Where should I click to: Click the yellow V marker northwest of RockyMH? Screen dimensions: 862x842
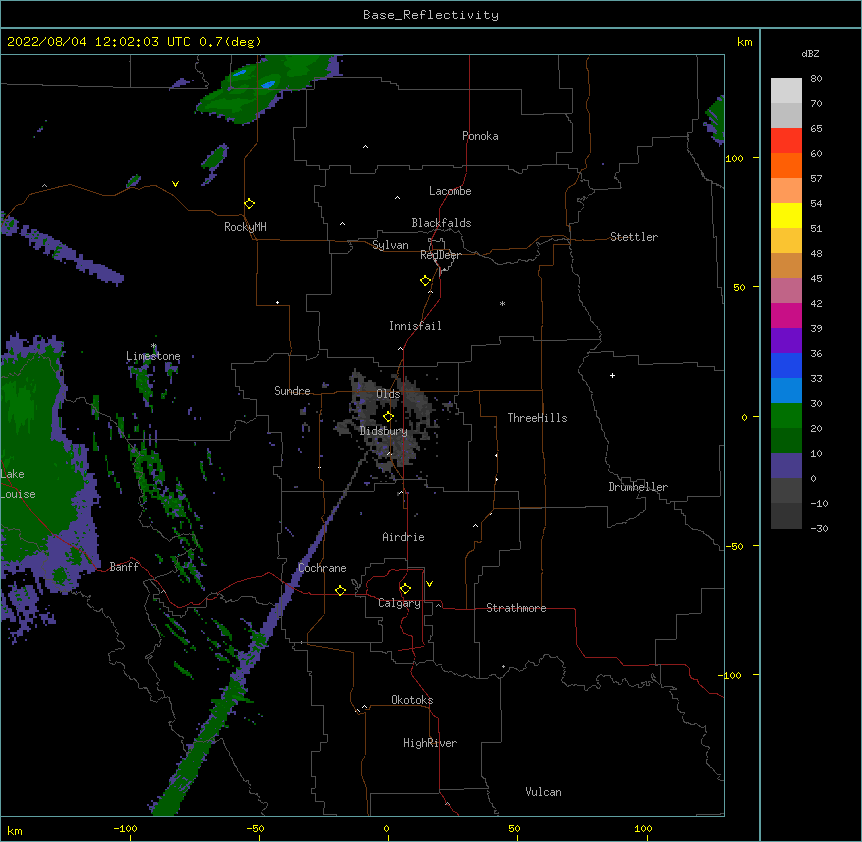(x=175, y=184)
